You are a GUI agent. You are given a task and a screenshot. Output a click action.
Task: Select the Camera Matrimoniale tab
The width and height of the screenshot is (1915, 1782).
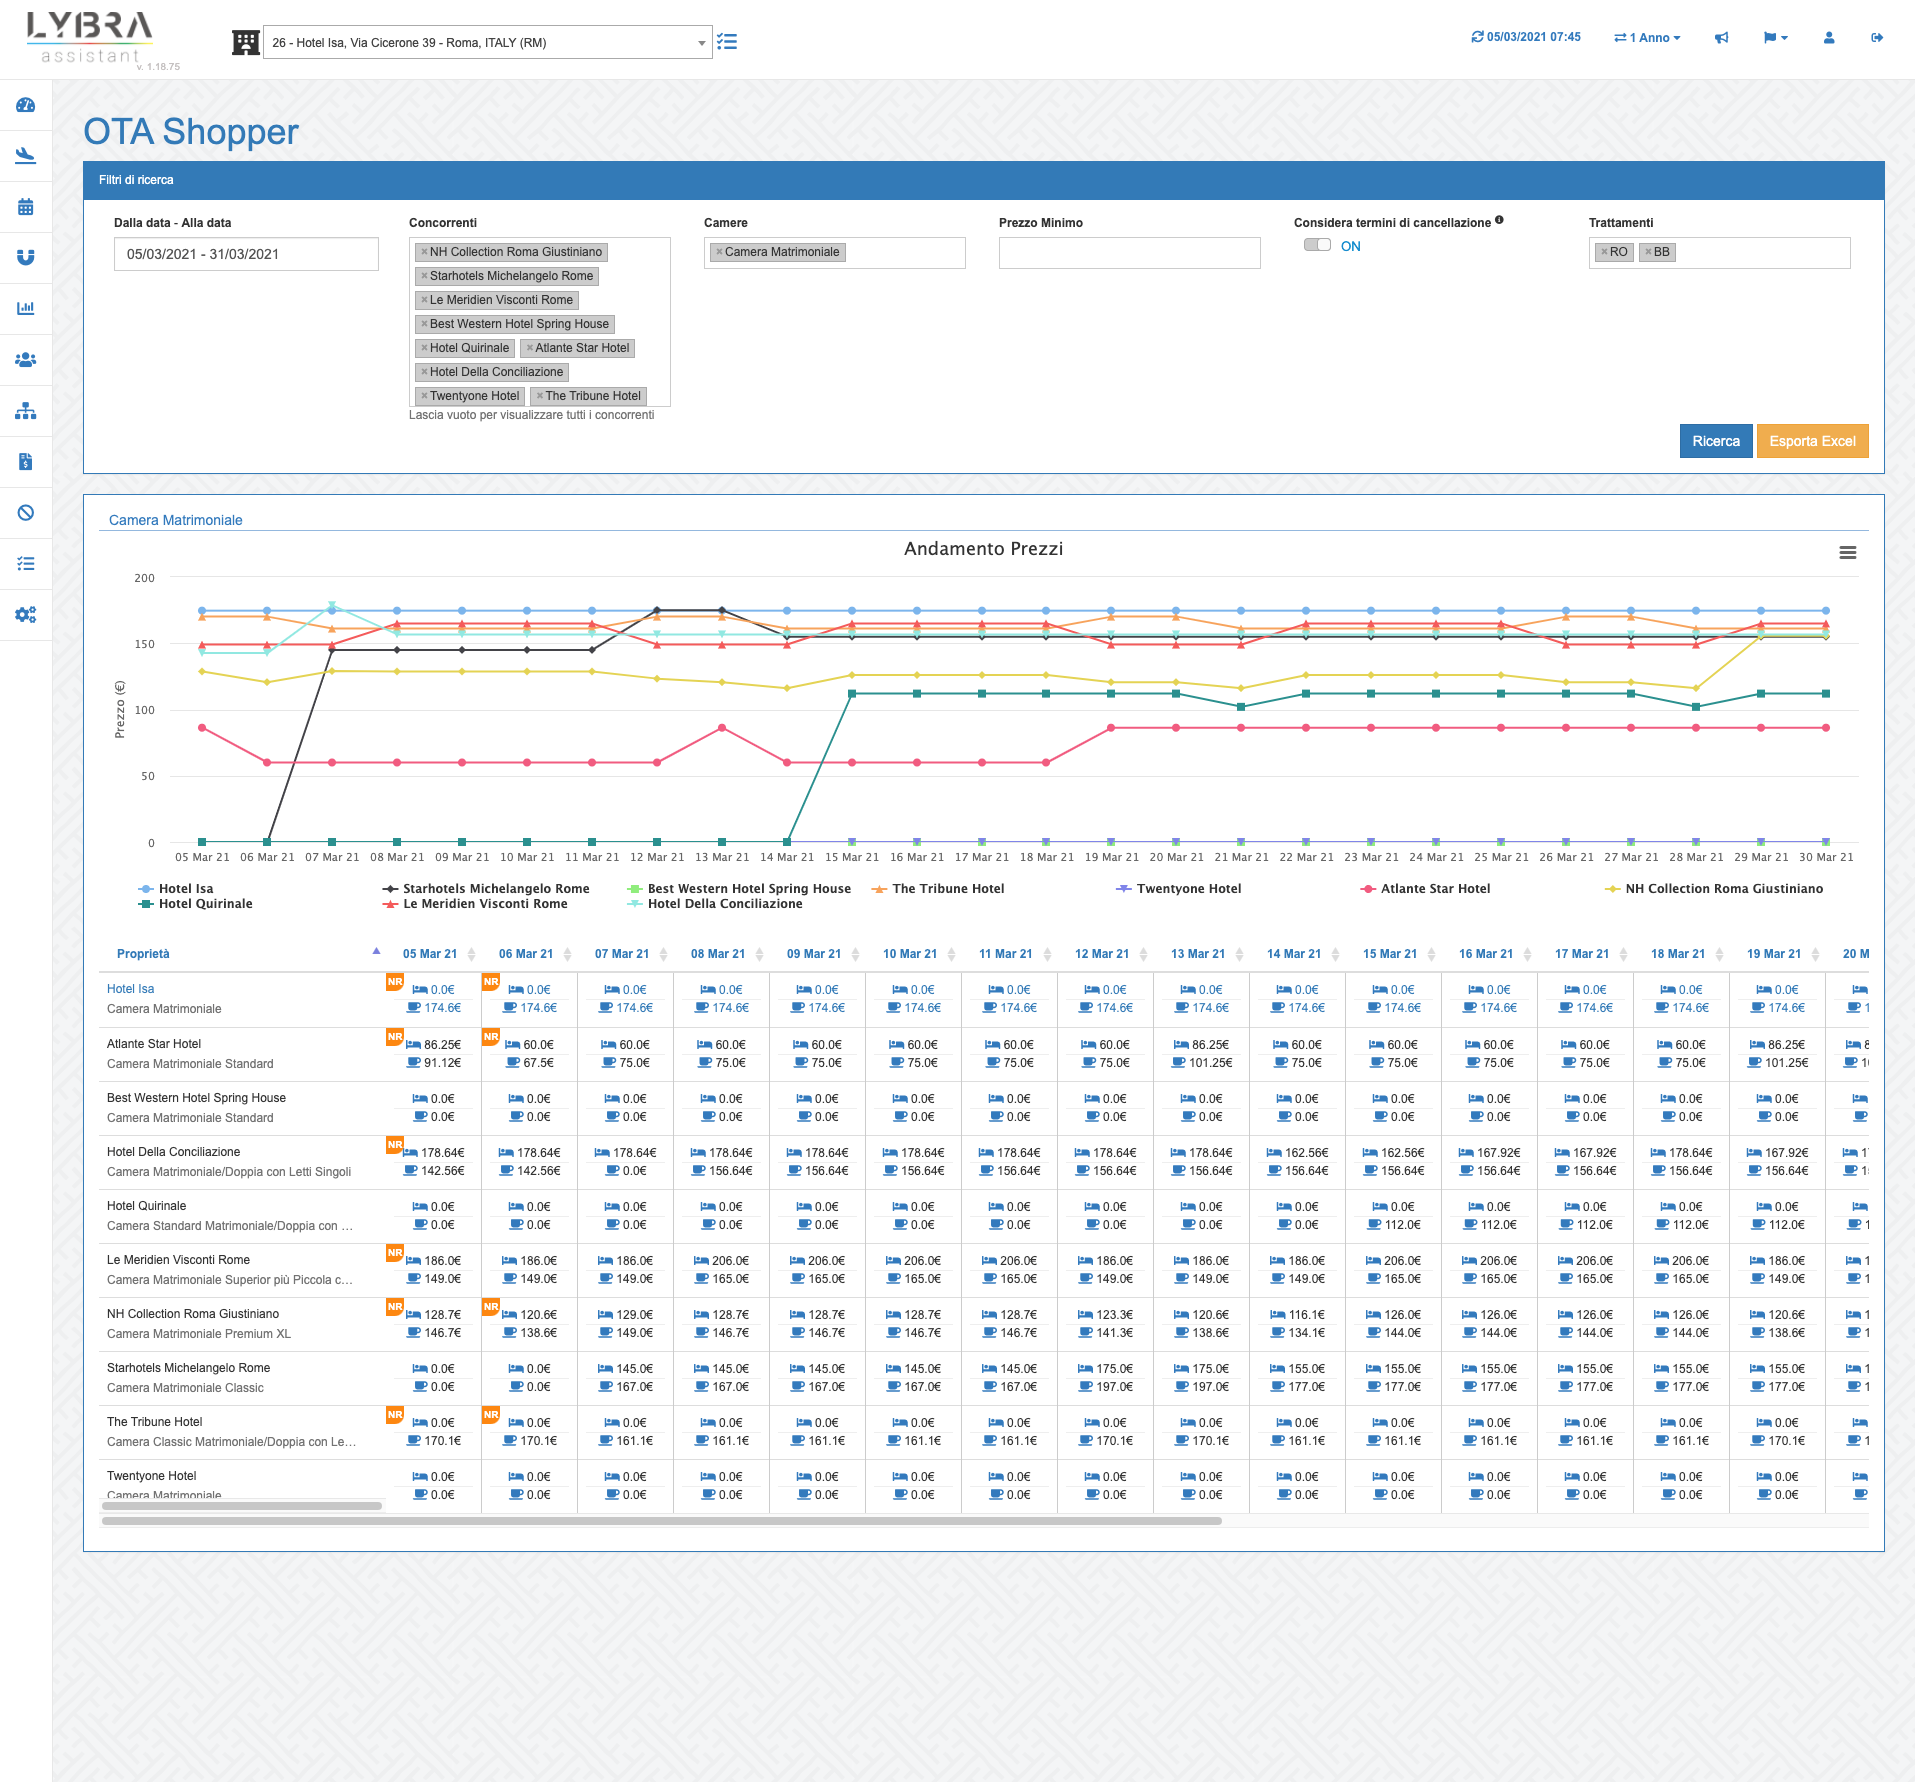click(176, 520)
